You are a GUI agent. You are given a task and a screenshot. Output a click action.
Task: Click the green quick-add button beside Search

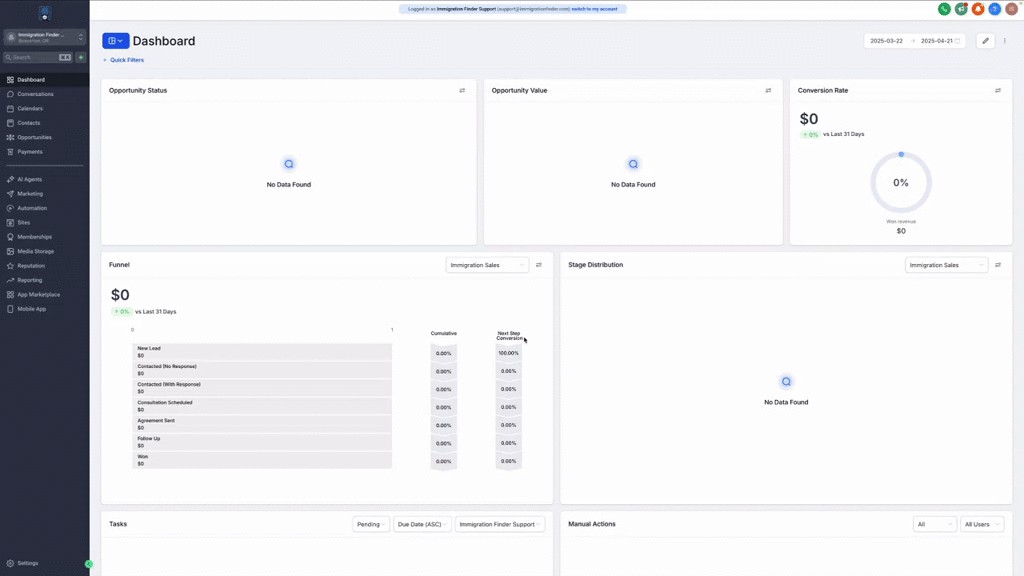coord(81,58)
